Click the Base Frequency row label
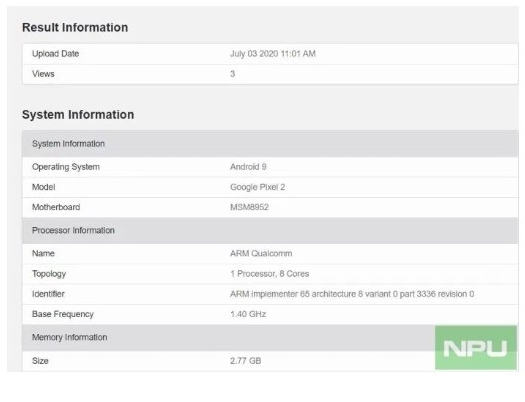The image size is (525, 402). coord(63,314)
